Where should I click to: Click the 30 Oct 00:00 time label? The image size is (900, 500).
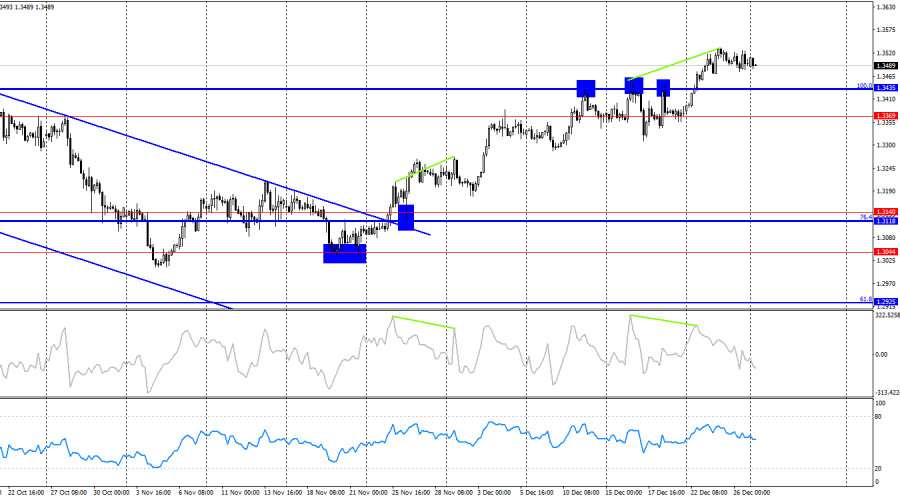tap(111, 493)
